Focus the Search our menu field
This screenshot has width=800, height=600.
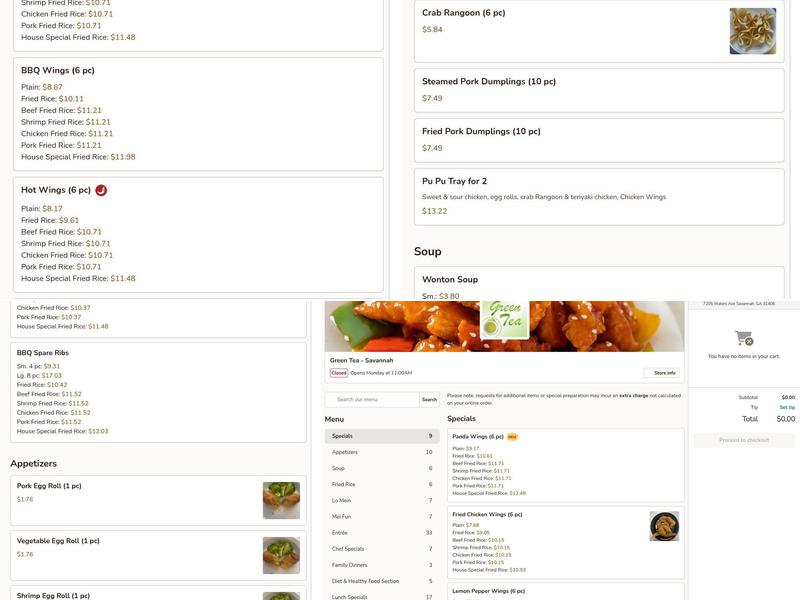pos(372,399)
